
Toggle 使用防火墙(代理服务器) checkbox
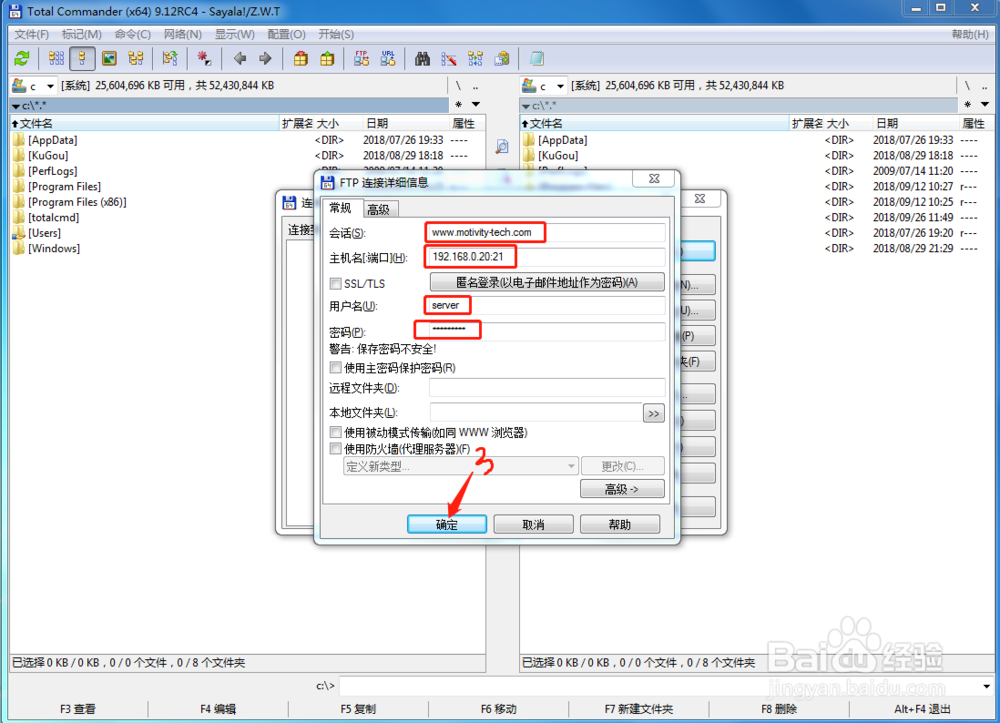point(335,449)
